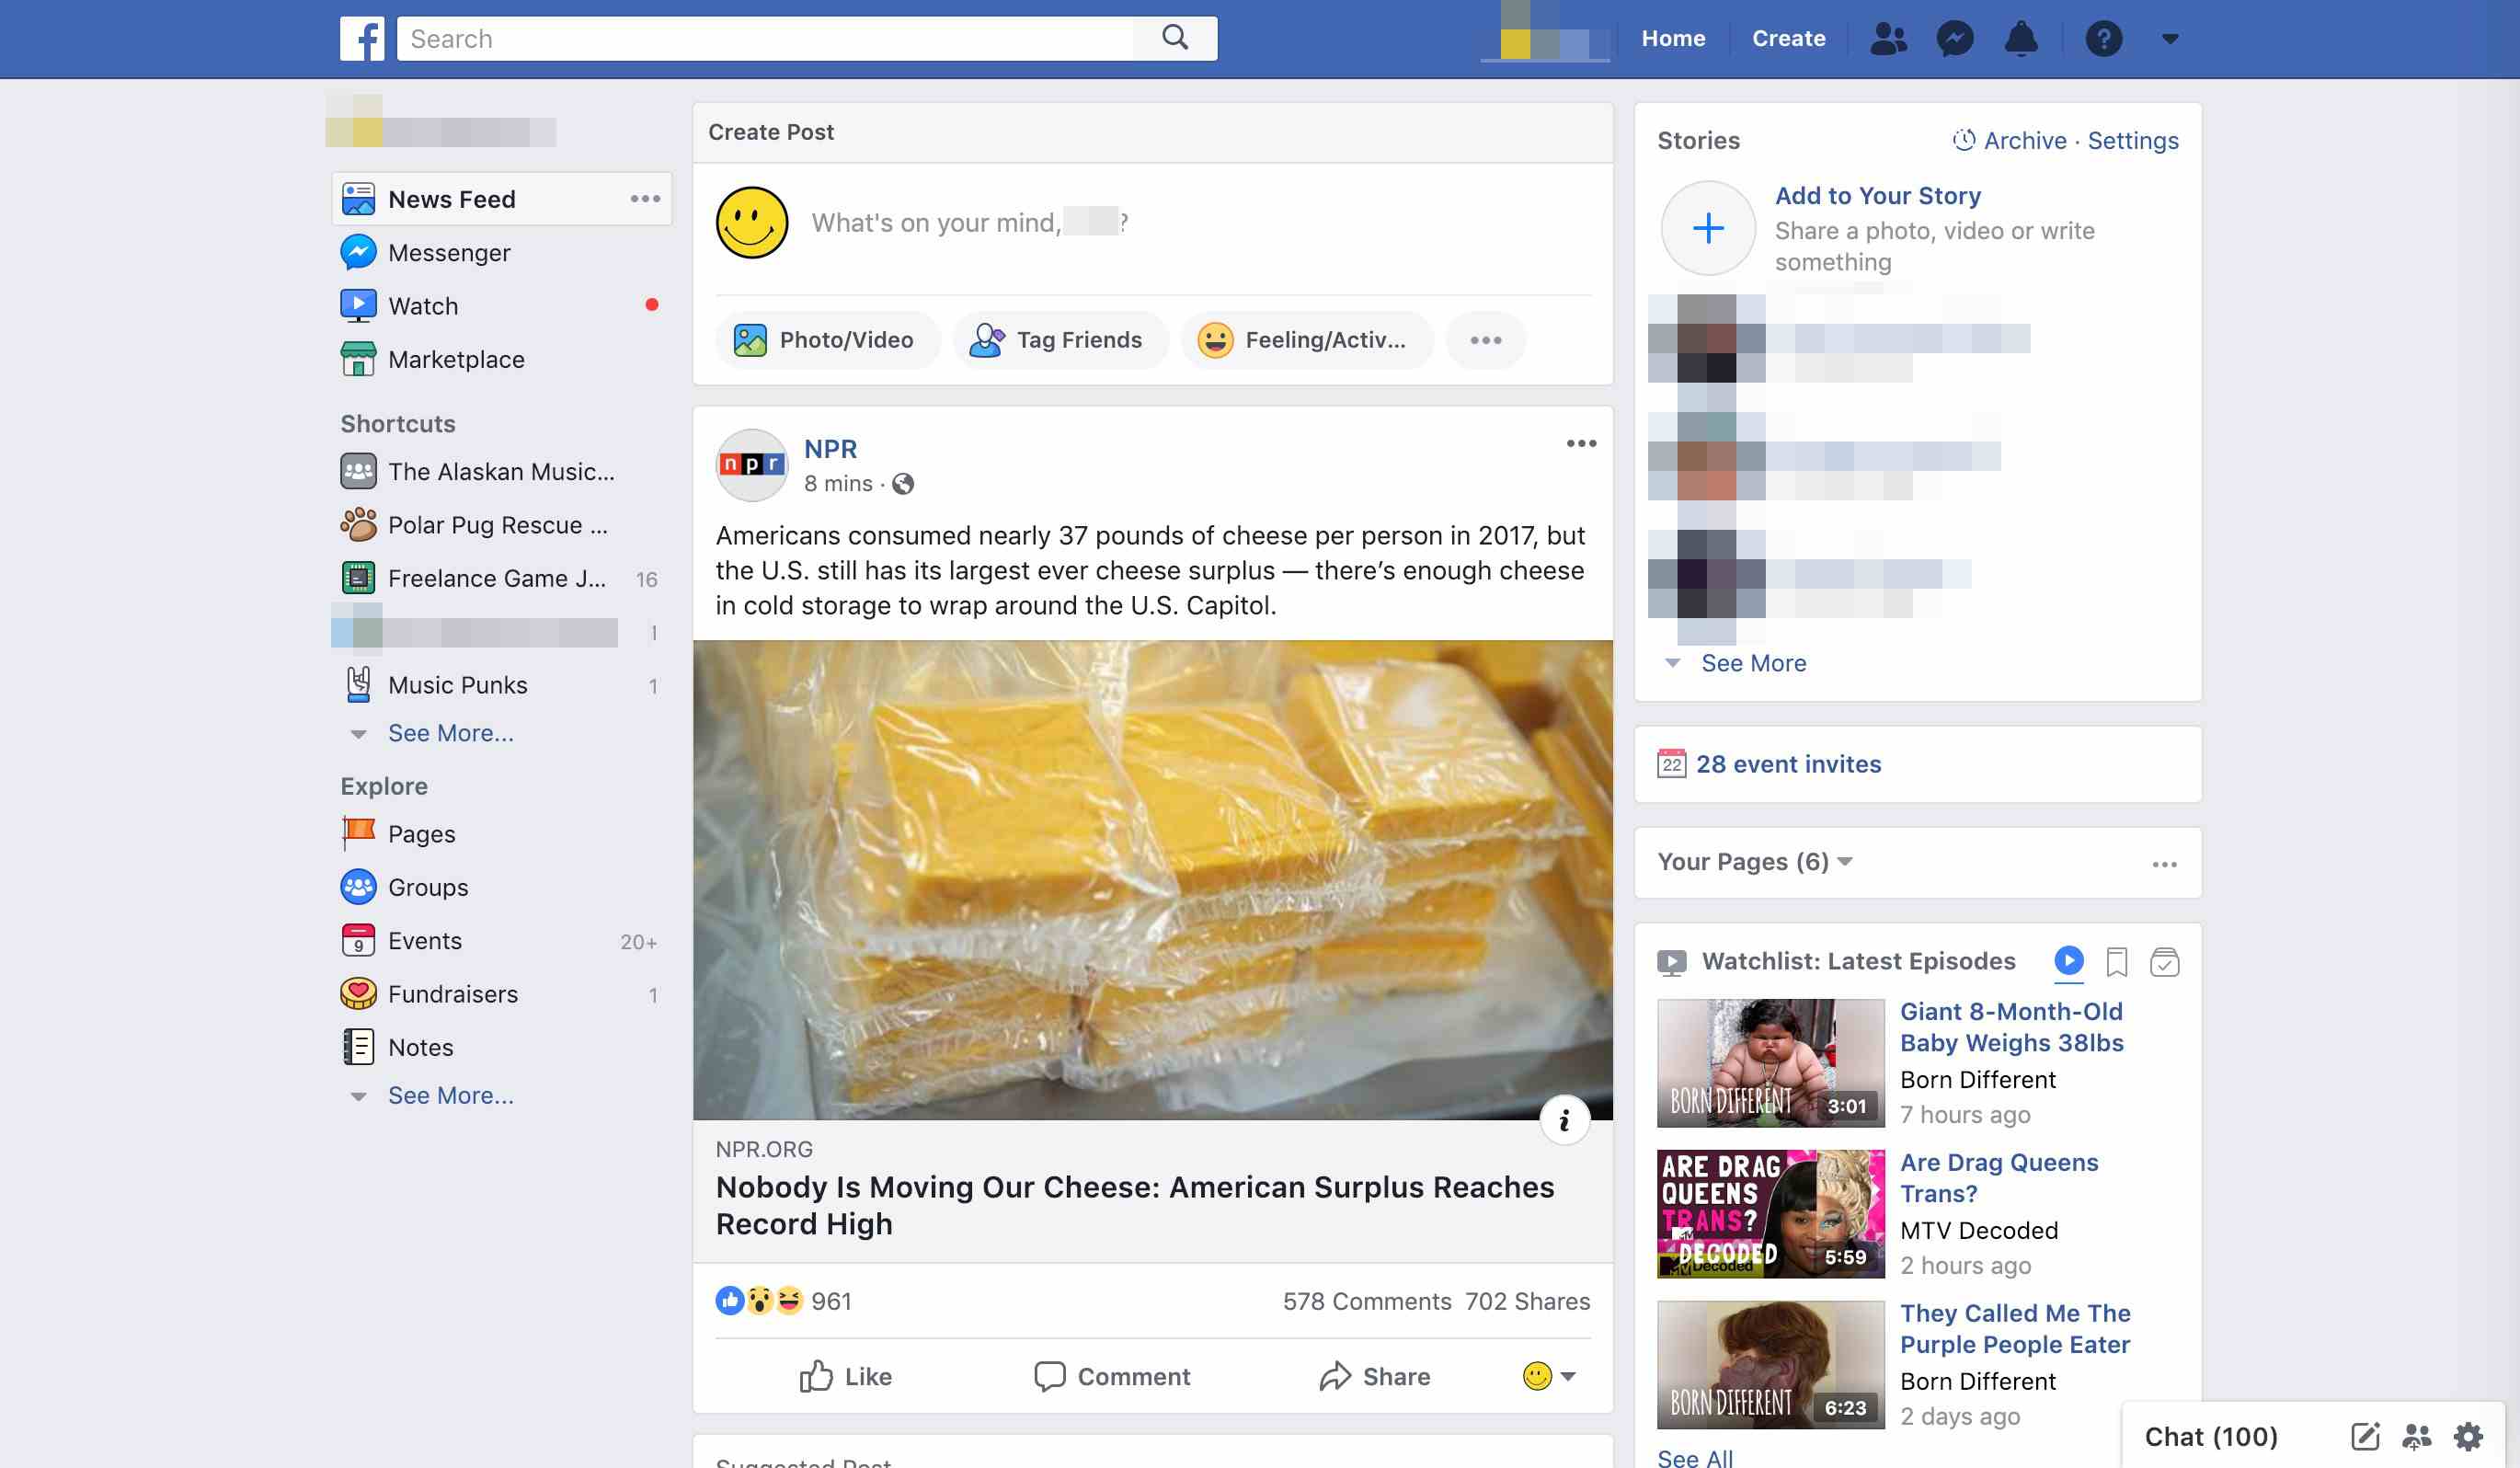Open Friend Requests icon in top bar
Viewport: 2520px width, 1468px height.
click(x=1888, y=39)
